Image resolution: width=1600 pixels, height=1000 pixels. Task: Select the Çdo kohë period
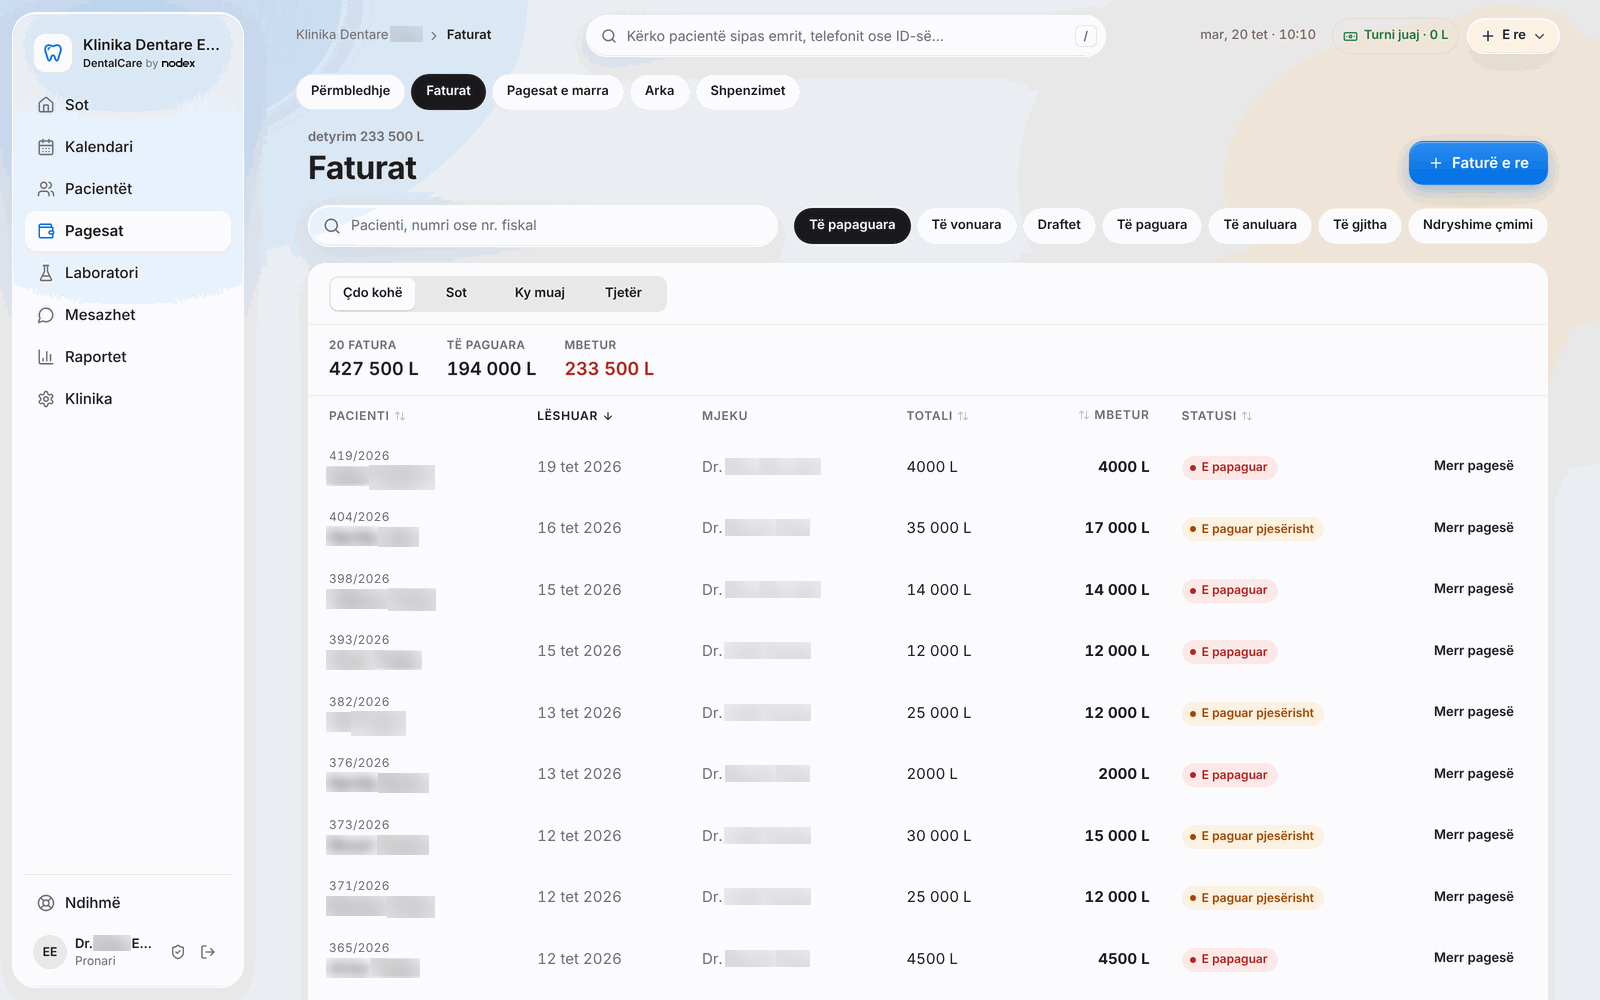372,293
